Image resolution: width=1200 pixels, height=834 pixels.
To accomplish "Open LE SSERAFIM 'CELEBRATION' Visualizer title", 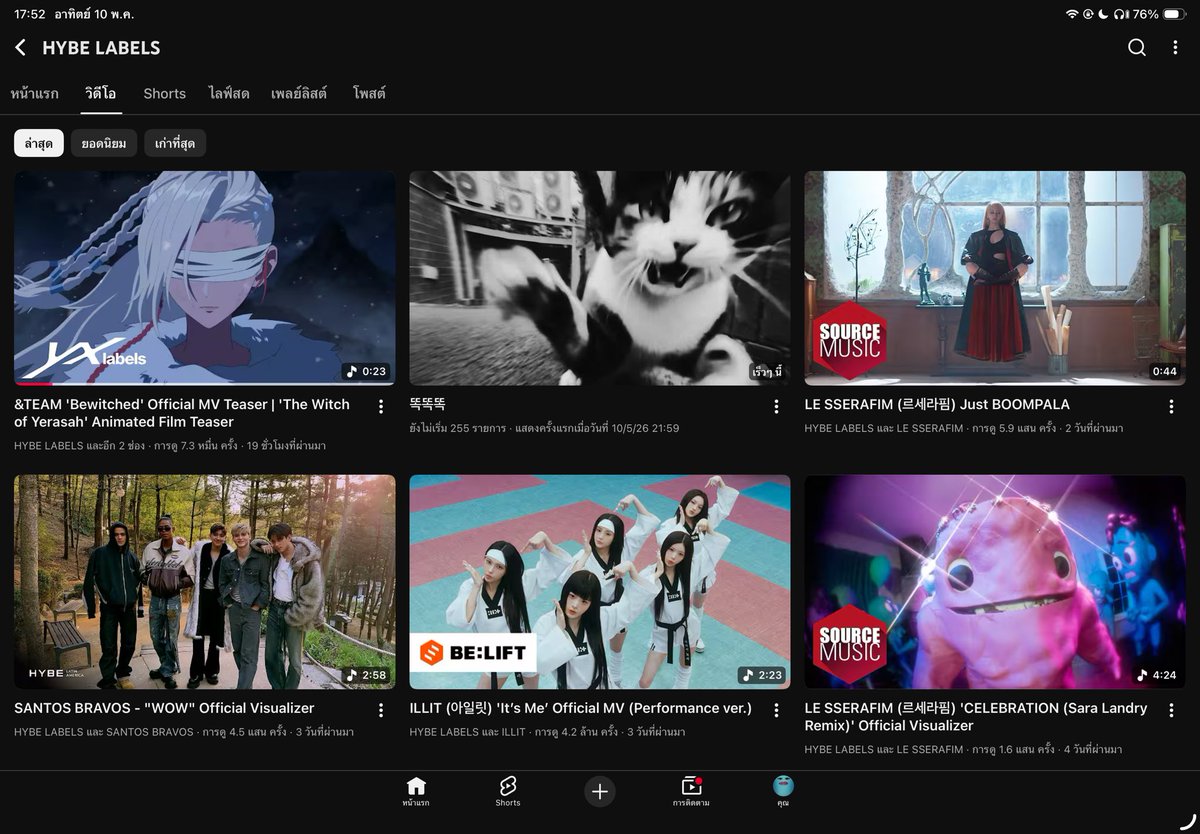I will point(976,716).
